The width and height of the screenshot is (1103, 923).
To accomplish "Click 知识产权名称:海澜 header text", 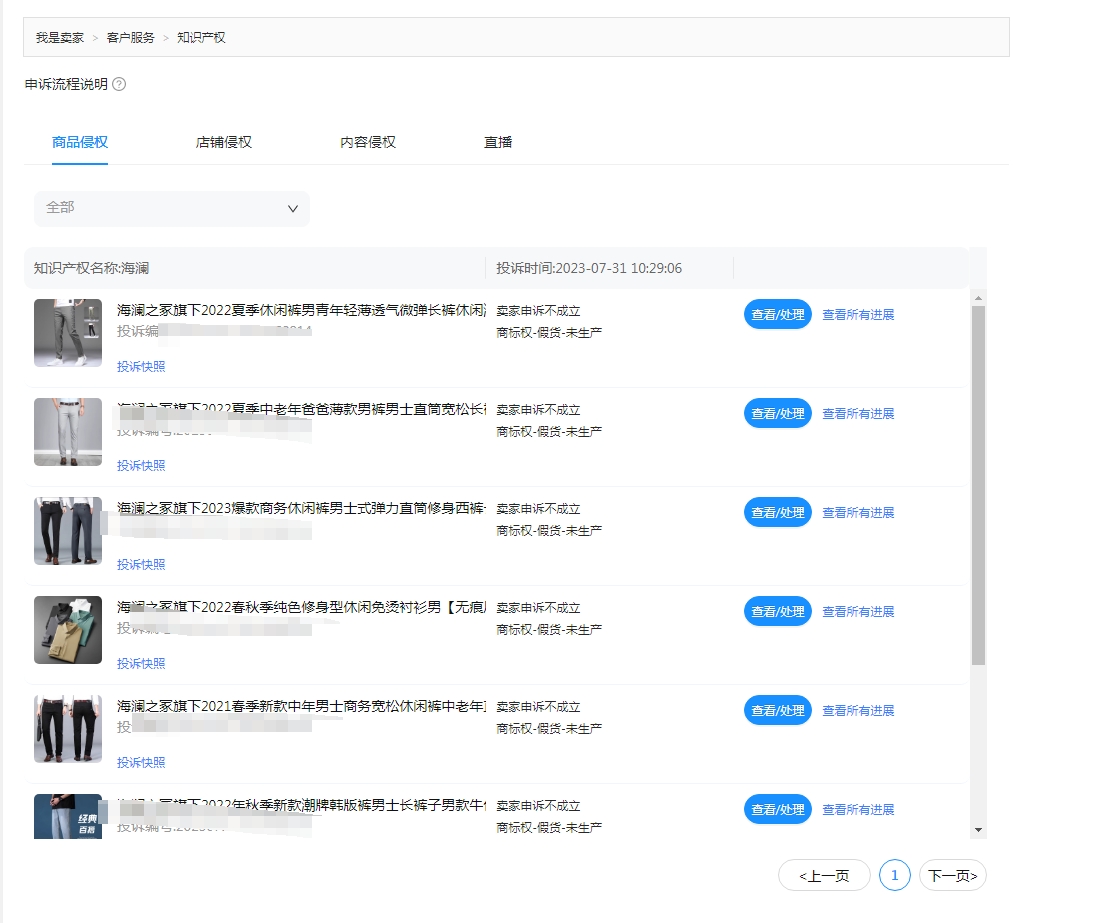I will tap(91, 268).
